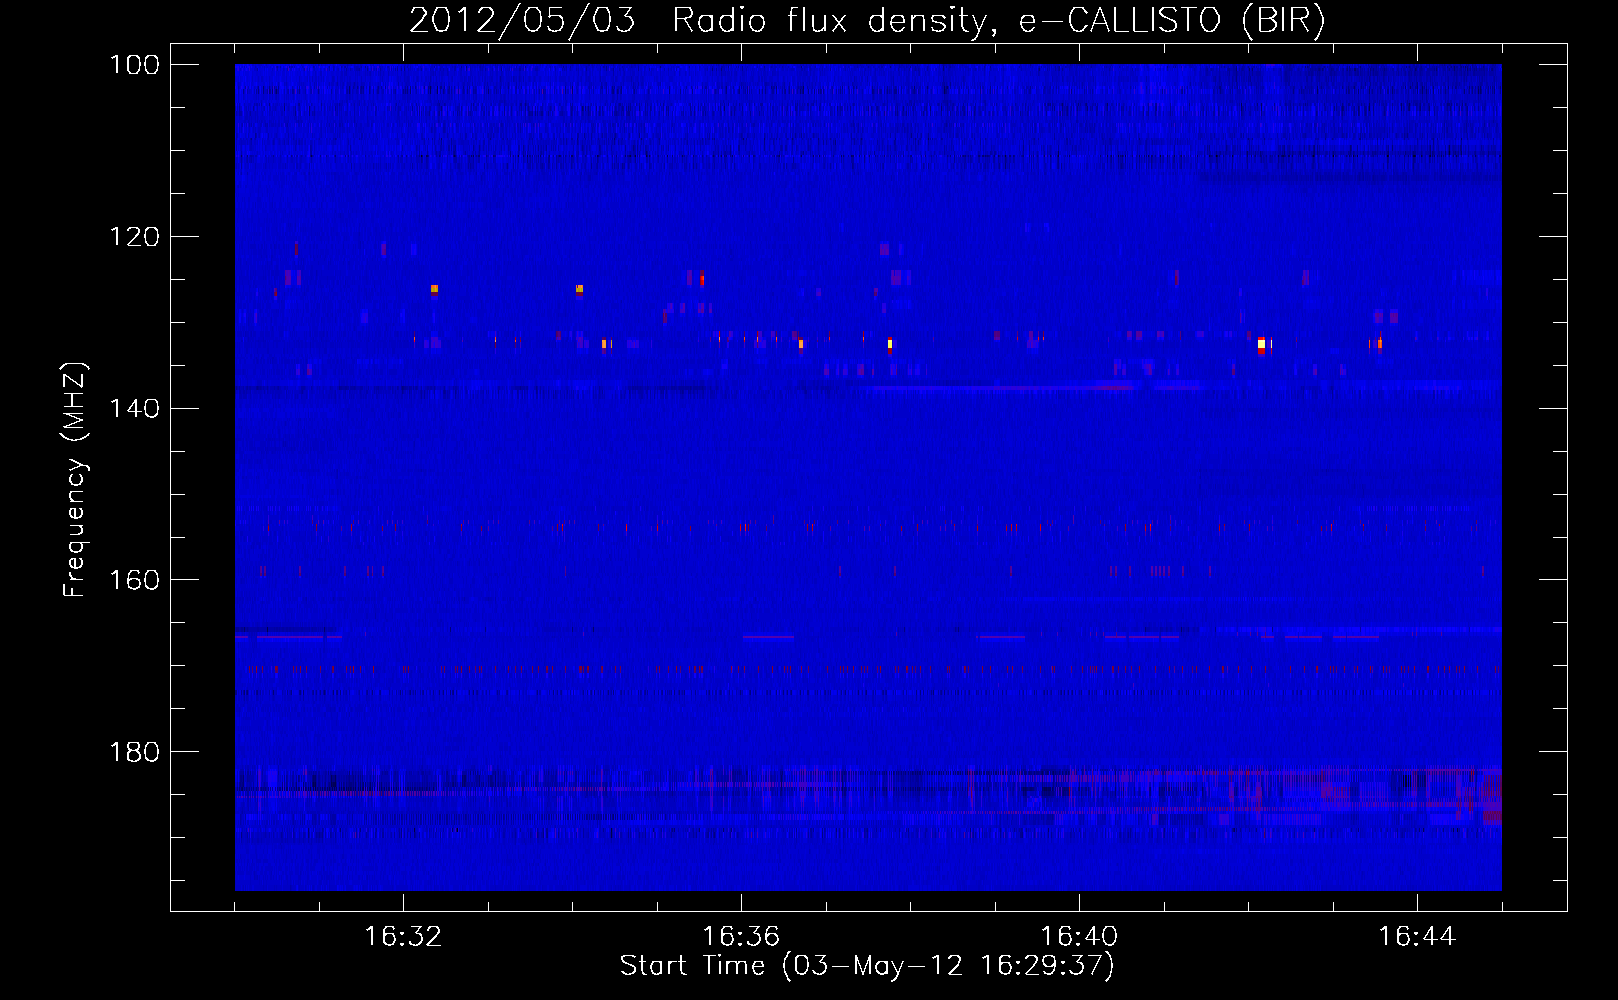Click the bright yellow-white burst near 16:42

click(1261, 345)
